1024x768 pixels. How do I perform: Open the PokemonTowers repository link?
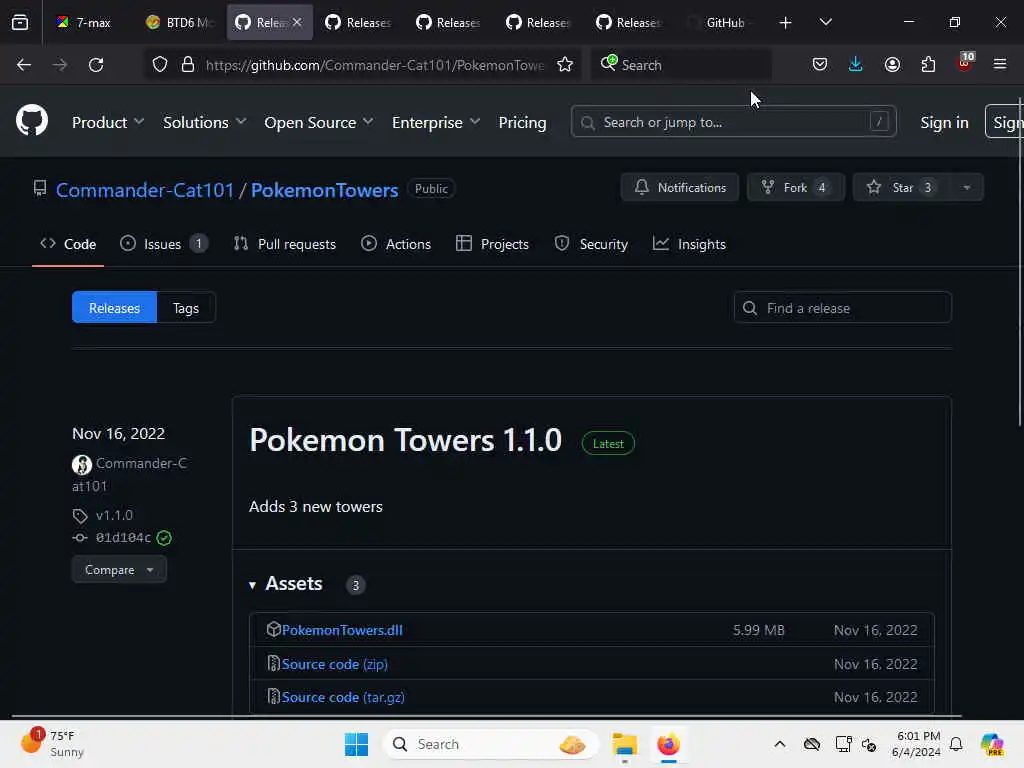click(325, 190)
